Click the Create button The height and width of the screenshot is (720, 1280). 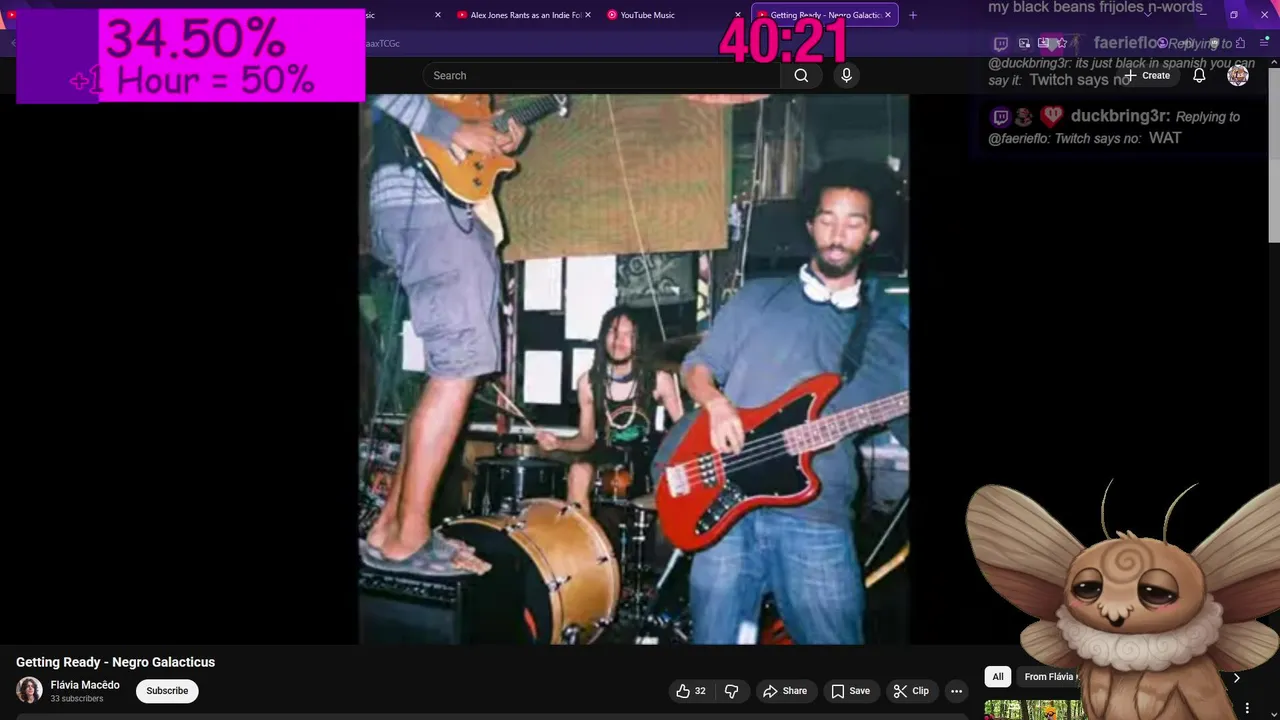[x=1147, y=76]
